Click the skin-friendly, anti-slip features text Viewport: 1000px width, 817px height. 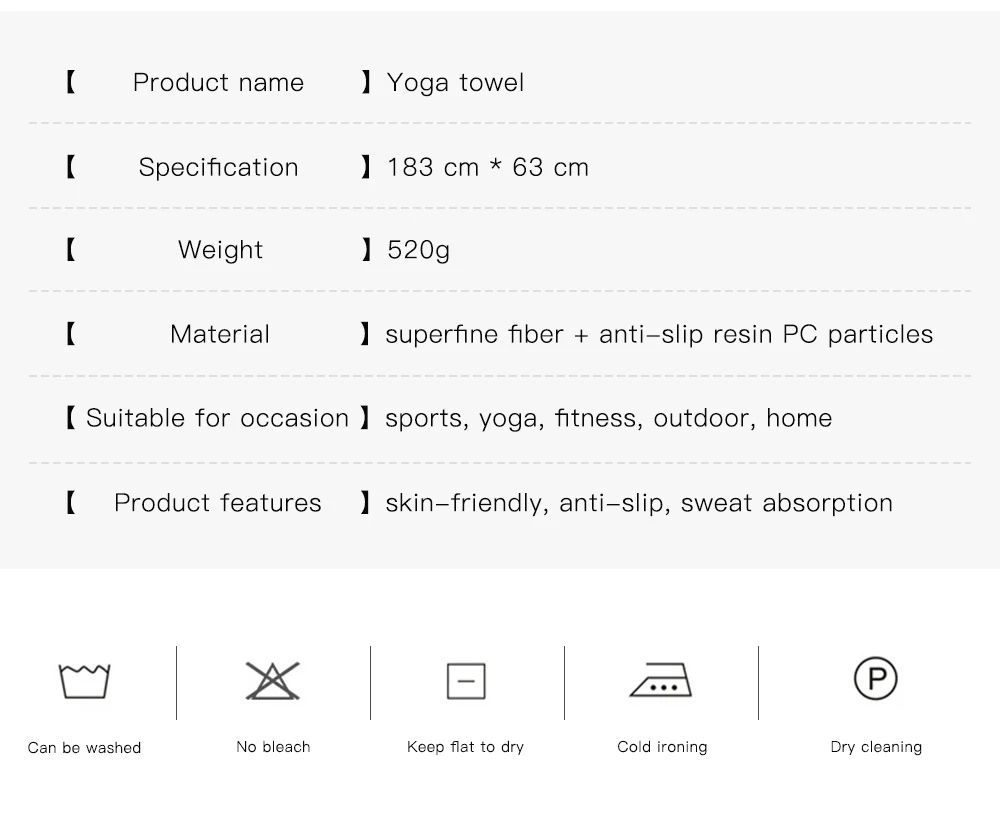tap(639, 503)
